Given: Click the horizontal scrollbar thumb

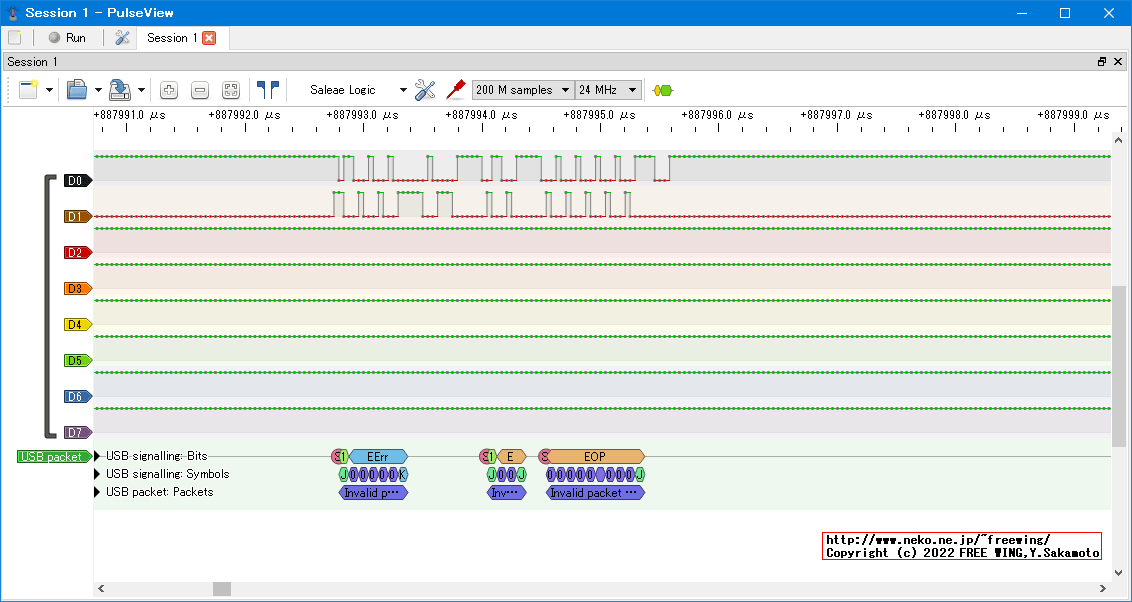Looking at the screenshot, I should [222, 589].
